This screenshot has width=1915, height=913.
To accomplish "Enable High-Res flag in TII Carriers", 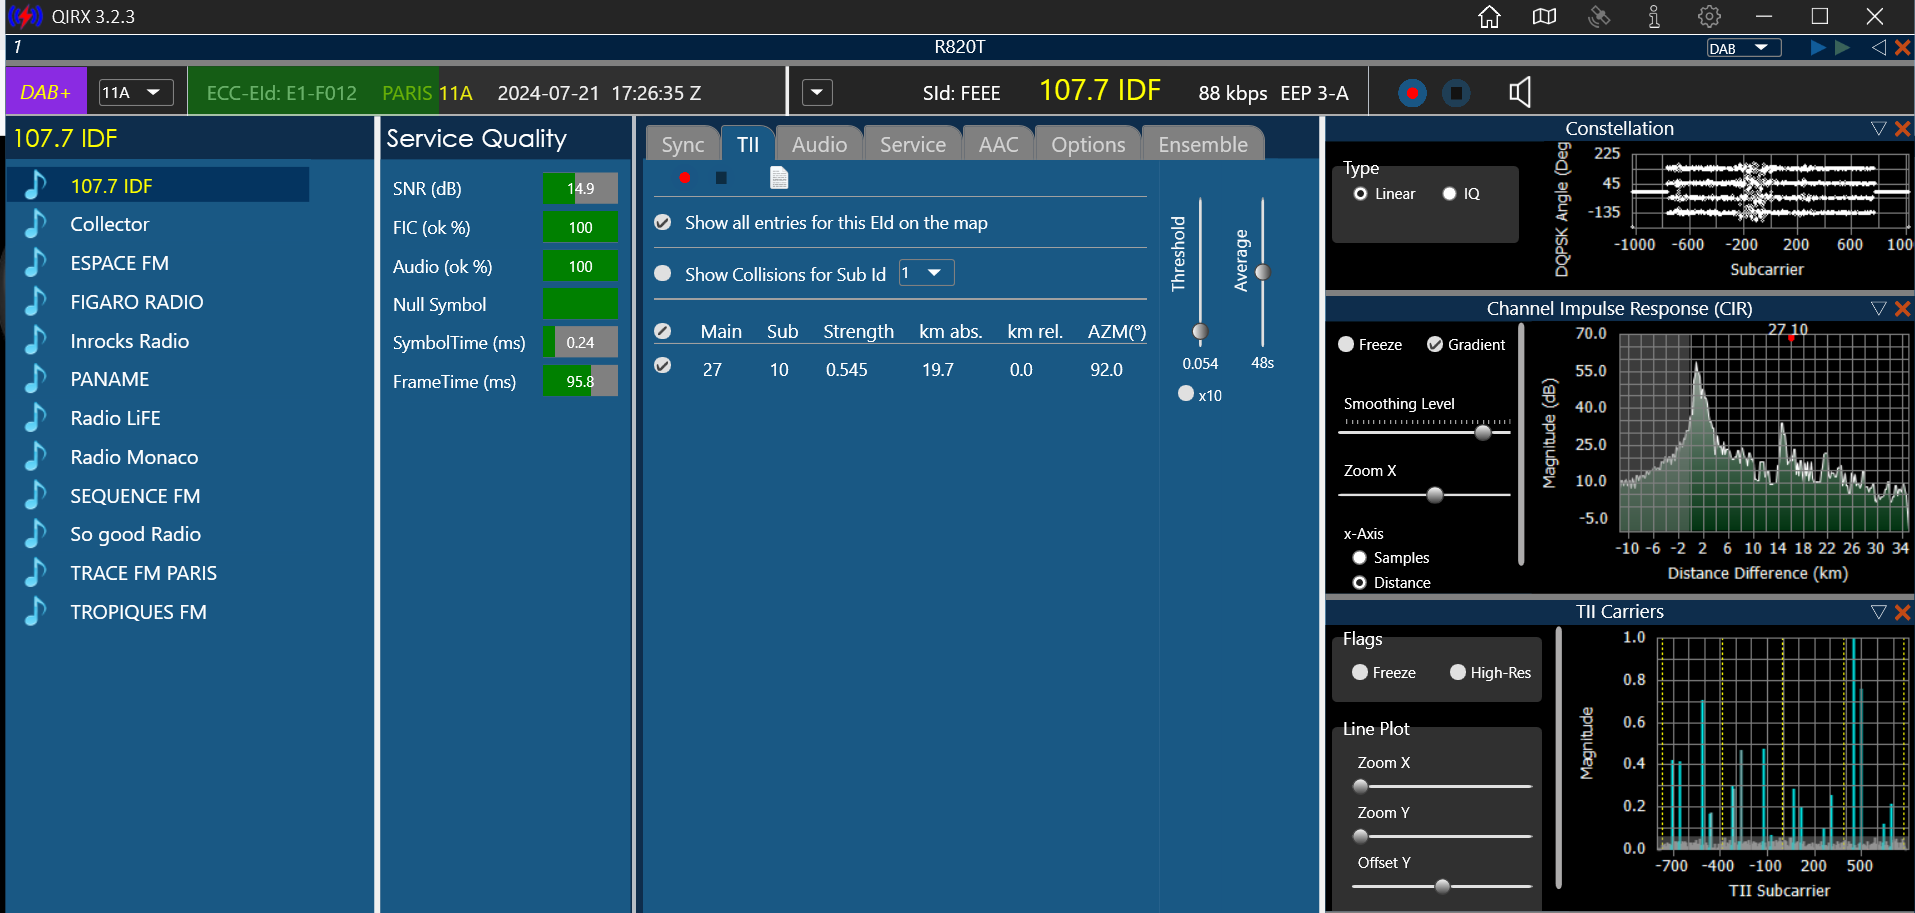I will pyautogui.click(x=1458, y=672).
